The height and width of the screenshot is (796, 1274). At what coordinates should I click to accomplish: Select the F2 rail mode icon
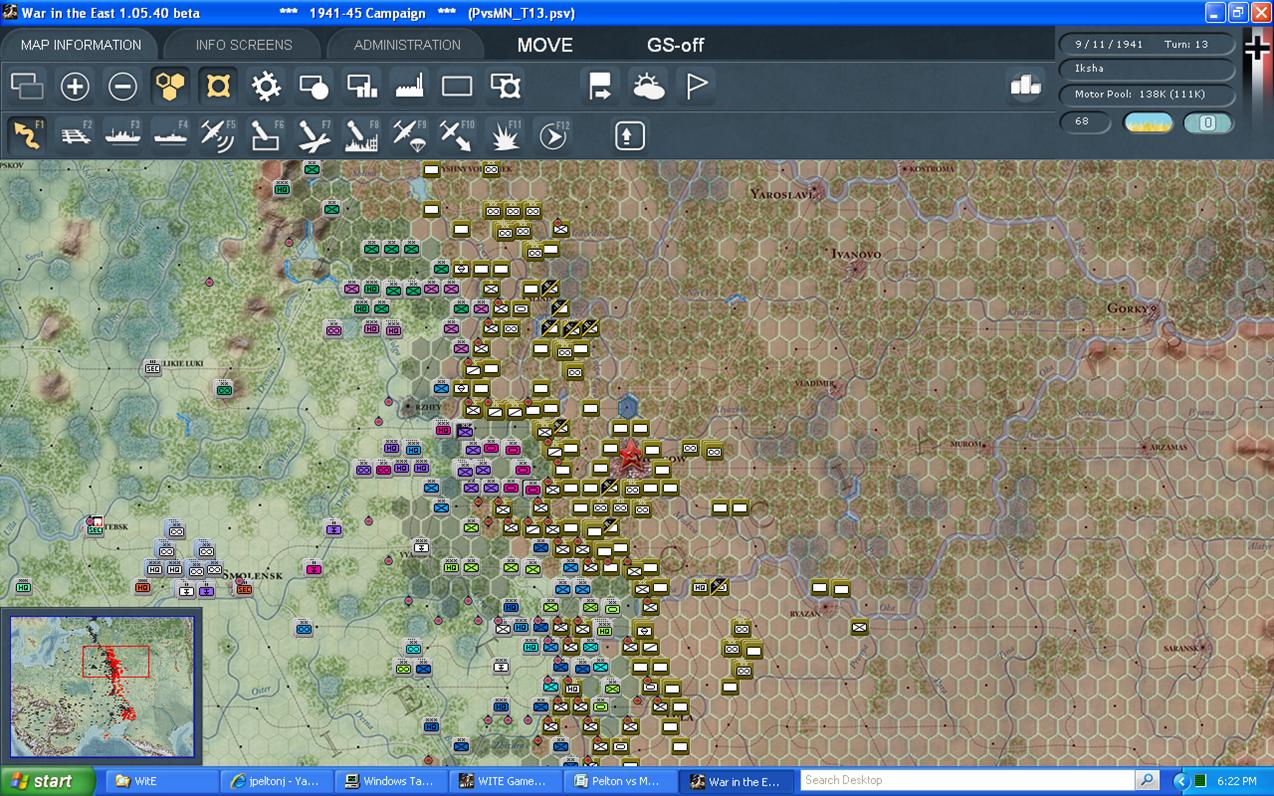tap(75, 135)
